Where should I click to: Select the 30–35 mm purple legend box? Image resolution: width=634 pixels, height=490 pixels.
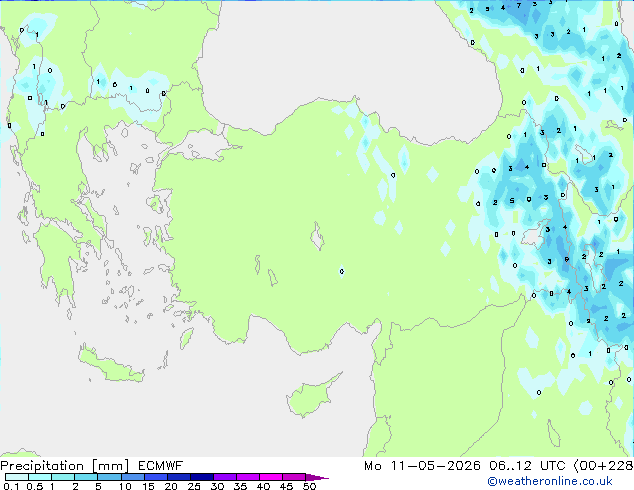click(x=224, y=477)
